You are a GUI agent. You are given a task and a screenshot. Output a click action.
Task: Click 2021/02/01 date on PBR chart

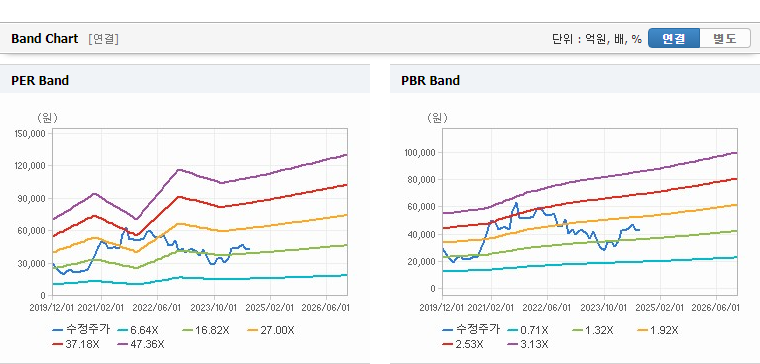tap(491, 308)
